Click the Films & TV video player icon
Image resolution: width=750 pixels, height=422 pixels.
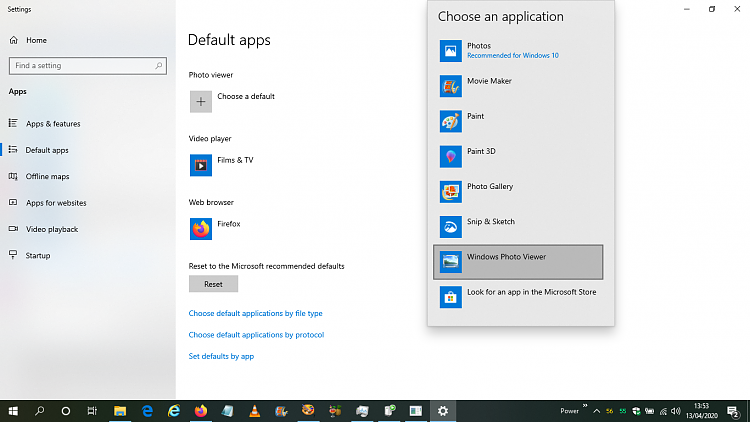pos(201,165)
